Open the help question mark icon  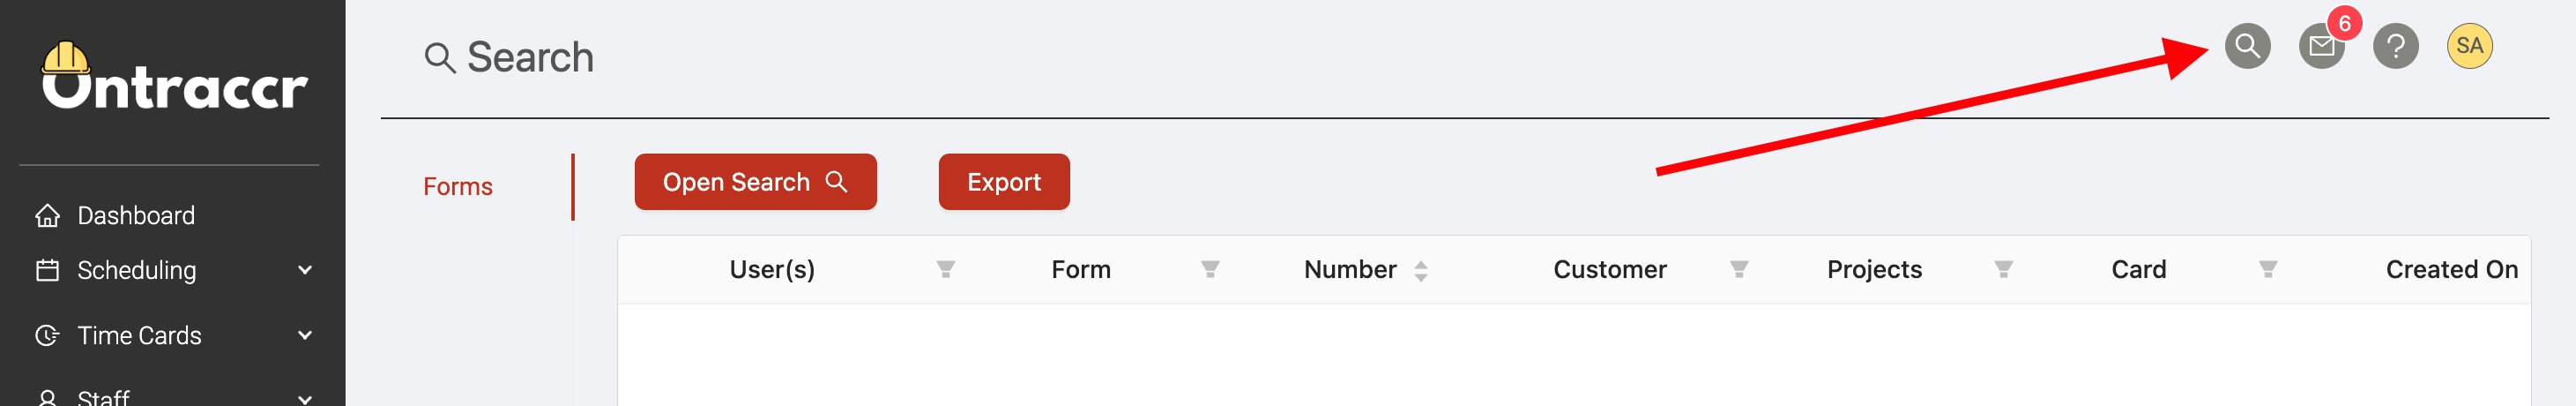[2395, 46]
